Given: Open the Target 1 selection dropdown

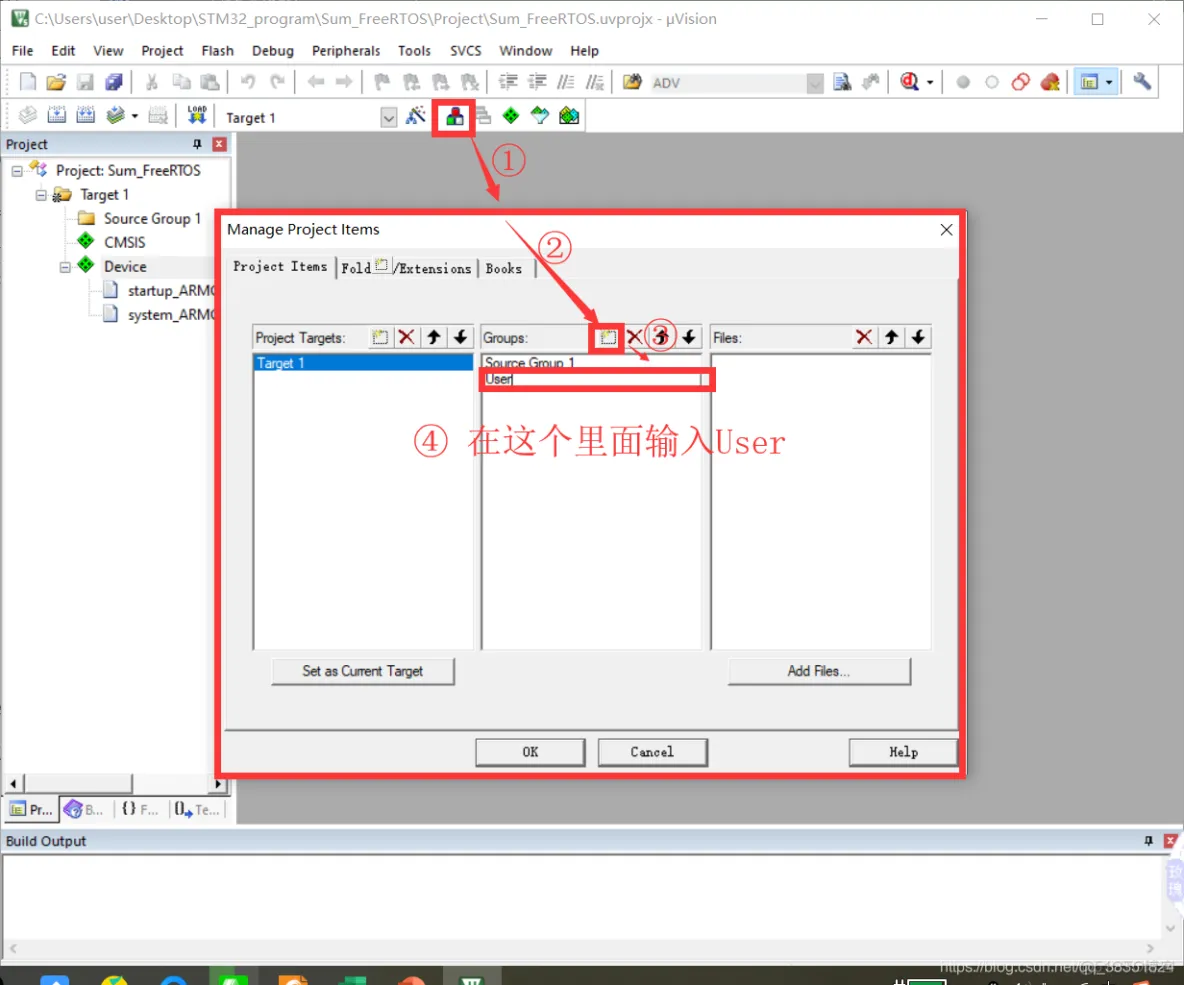Looking at the screenshot, I should 388,118.
